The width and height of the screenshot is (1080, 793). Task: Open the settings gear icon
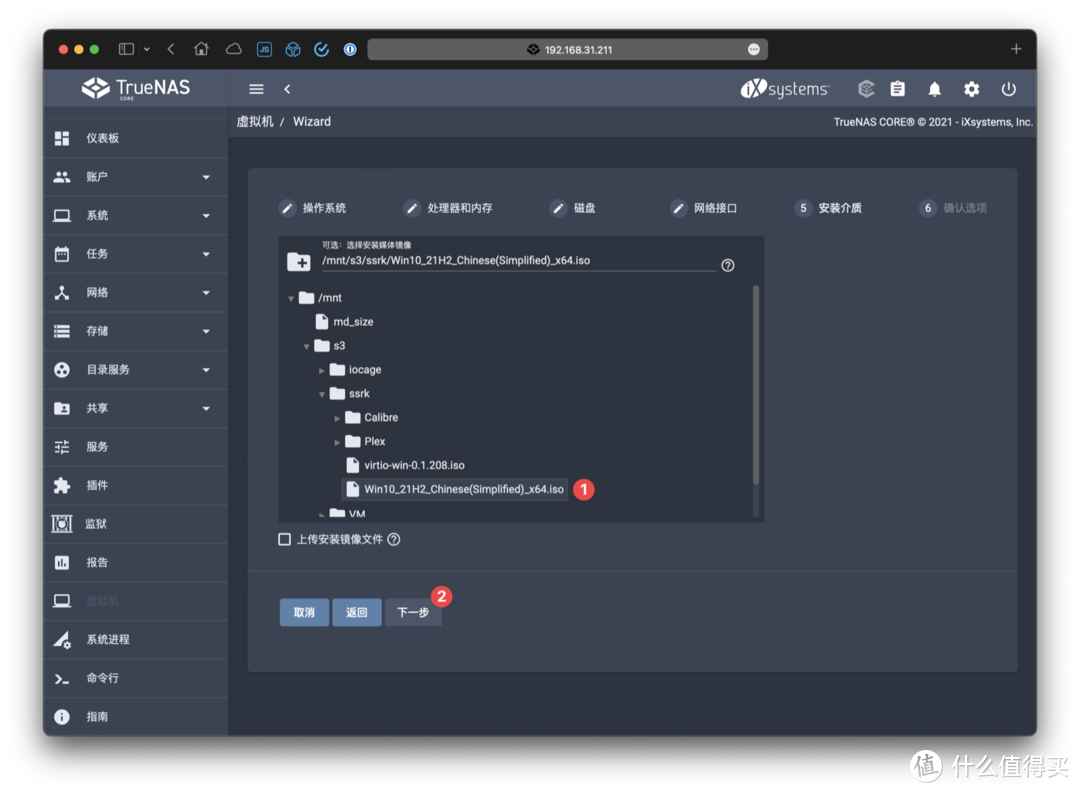(x=972, y=89)
